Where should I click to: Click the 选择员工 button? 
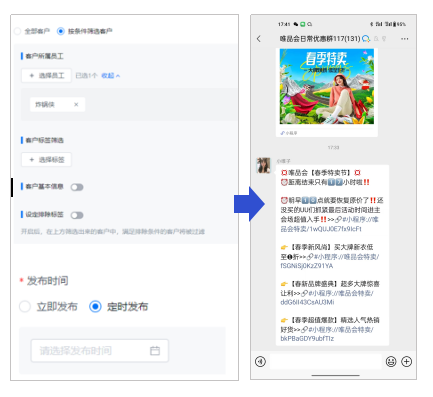[46, 76]
